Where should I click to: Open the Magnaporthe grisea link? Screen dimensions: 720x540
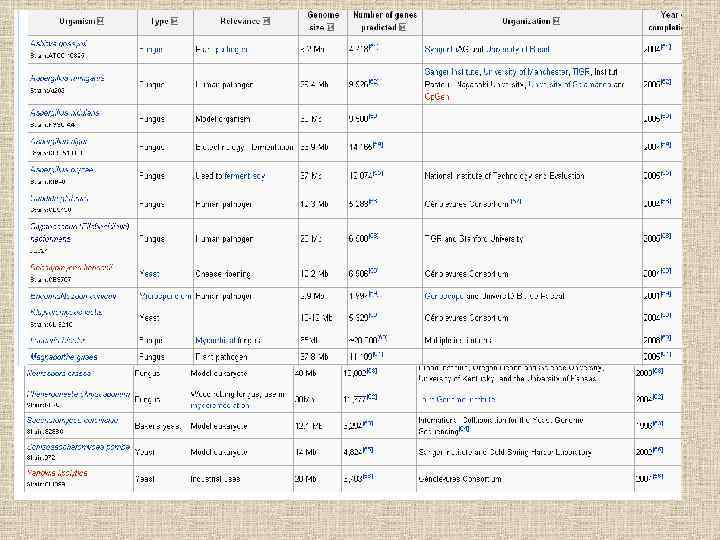coord(64,357)
